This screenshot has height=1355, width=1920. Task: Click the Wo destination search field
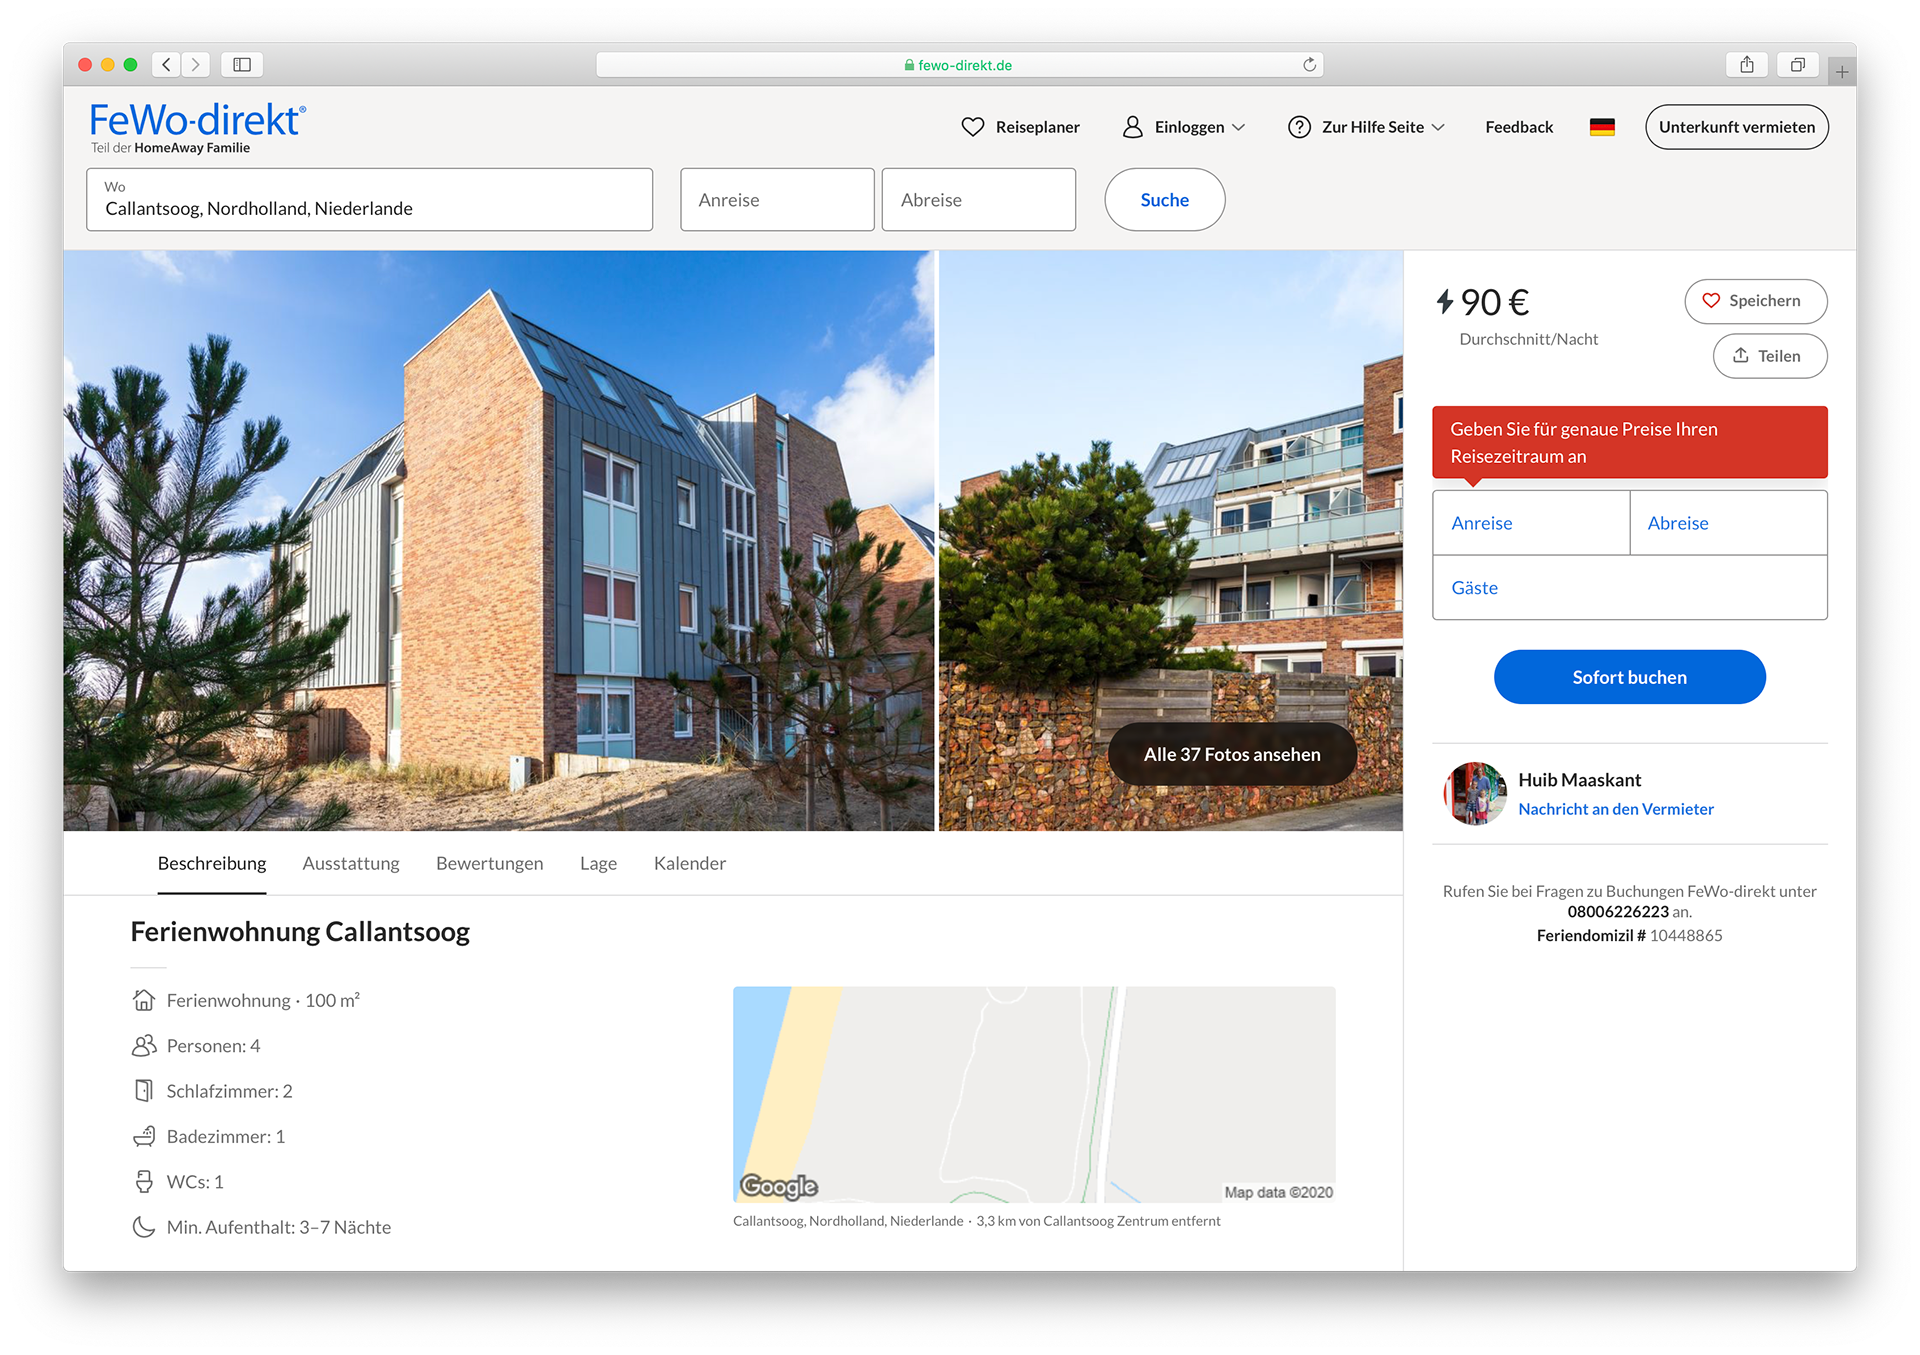pos(369,200)
